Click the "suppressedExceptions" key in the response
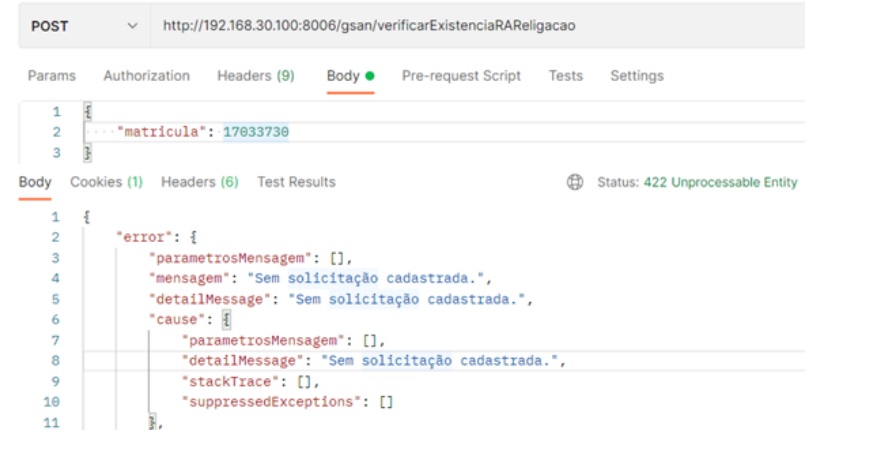 272,402
